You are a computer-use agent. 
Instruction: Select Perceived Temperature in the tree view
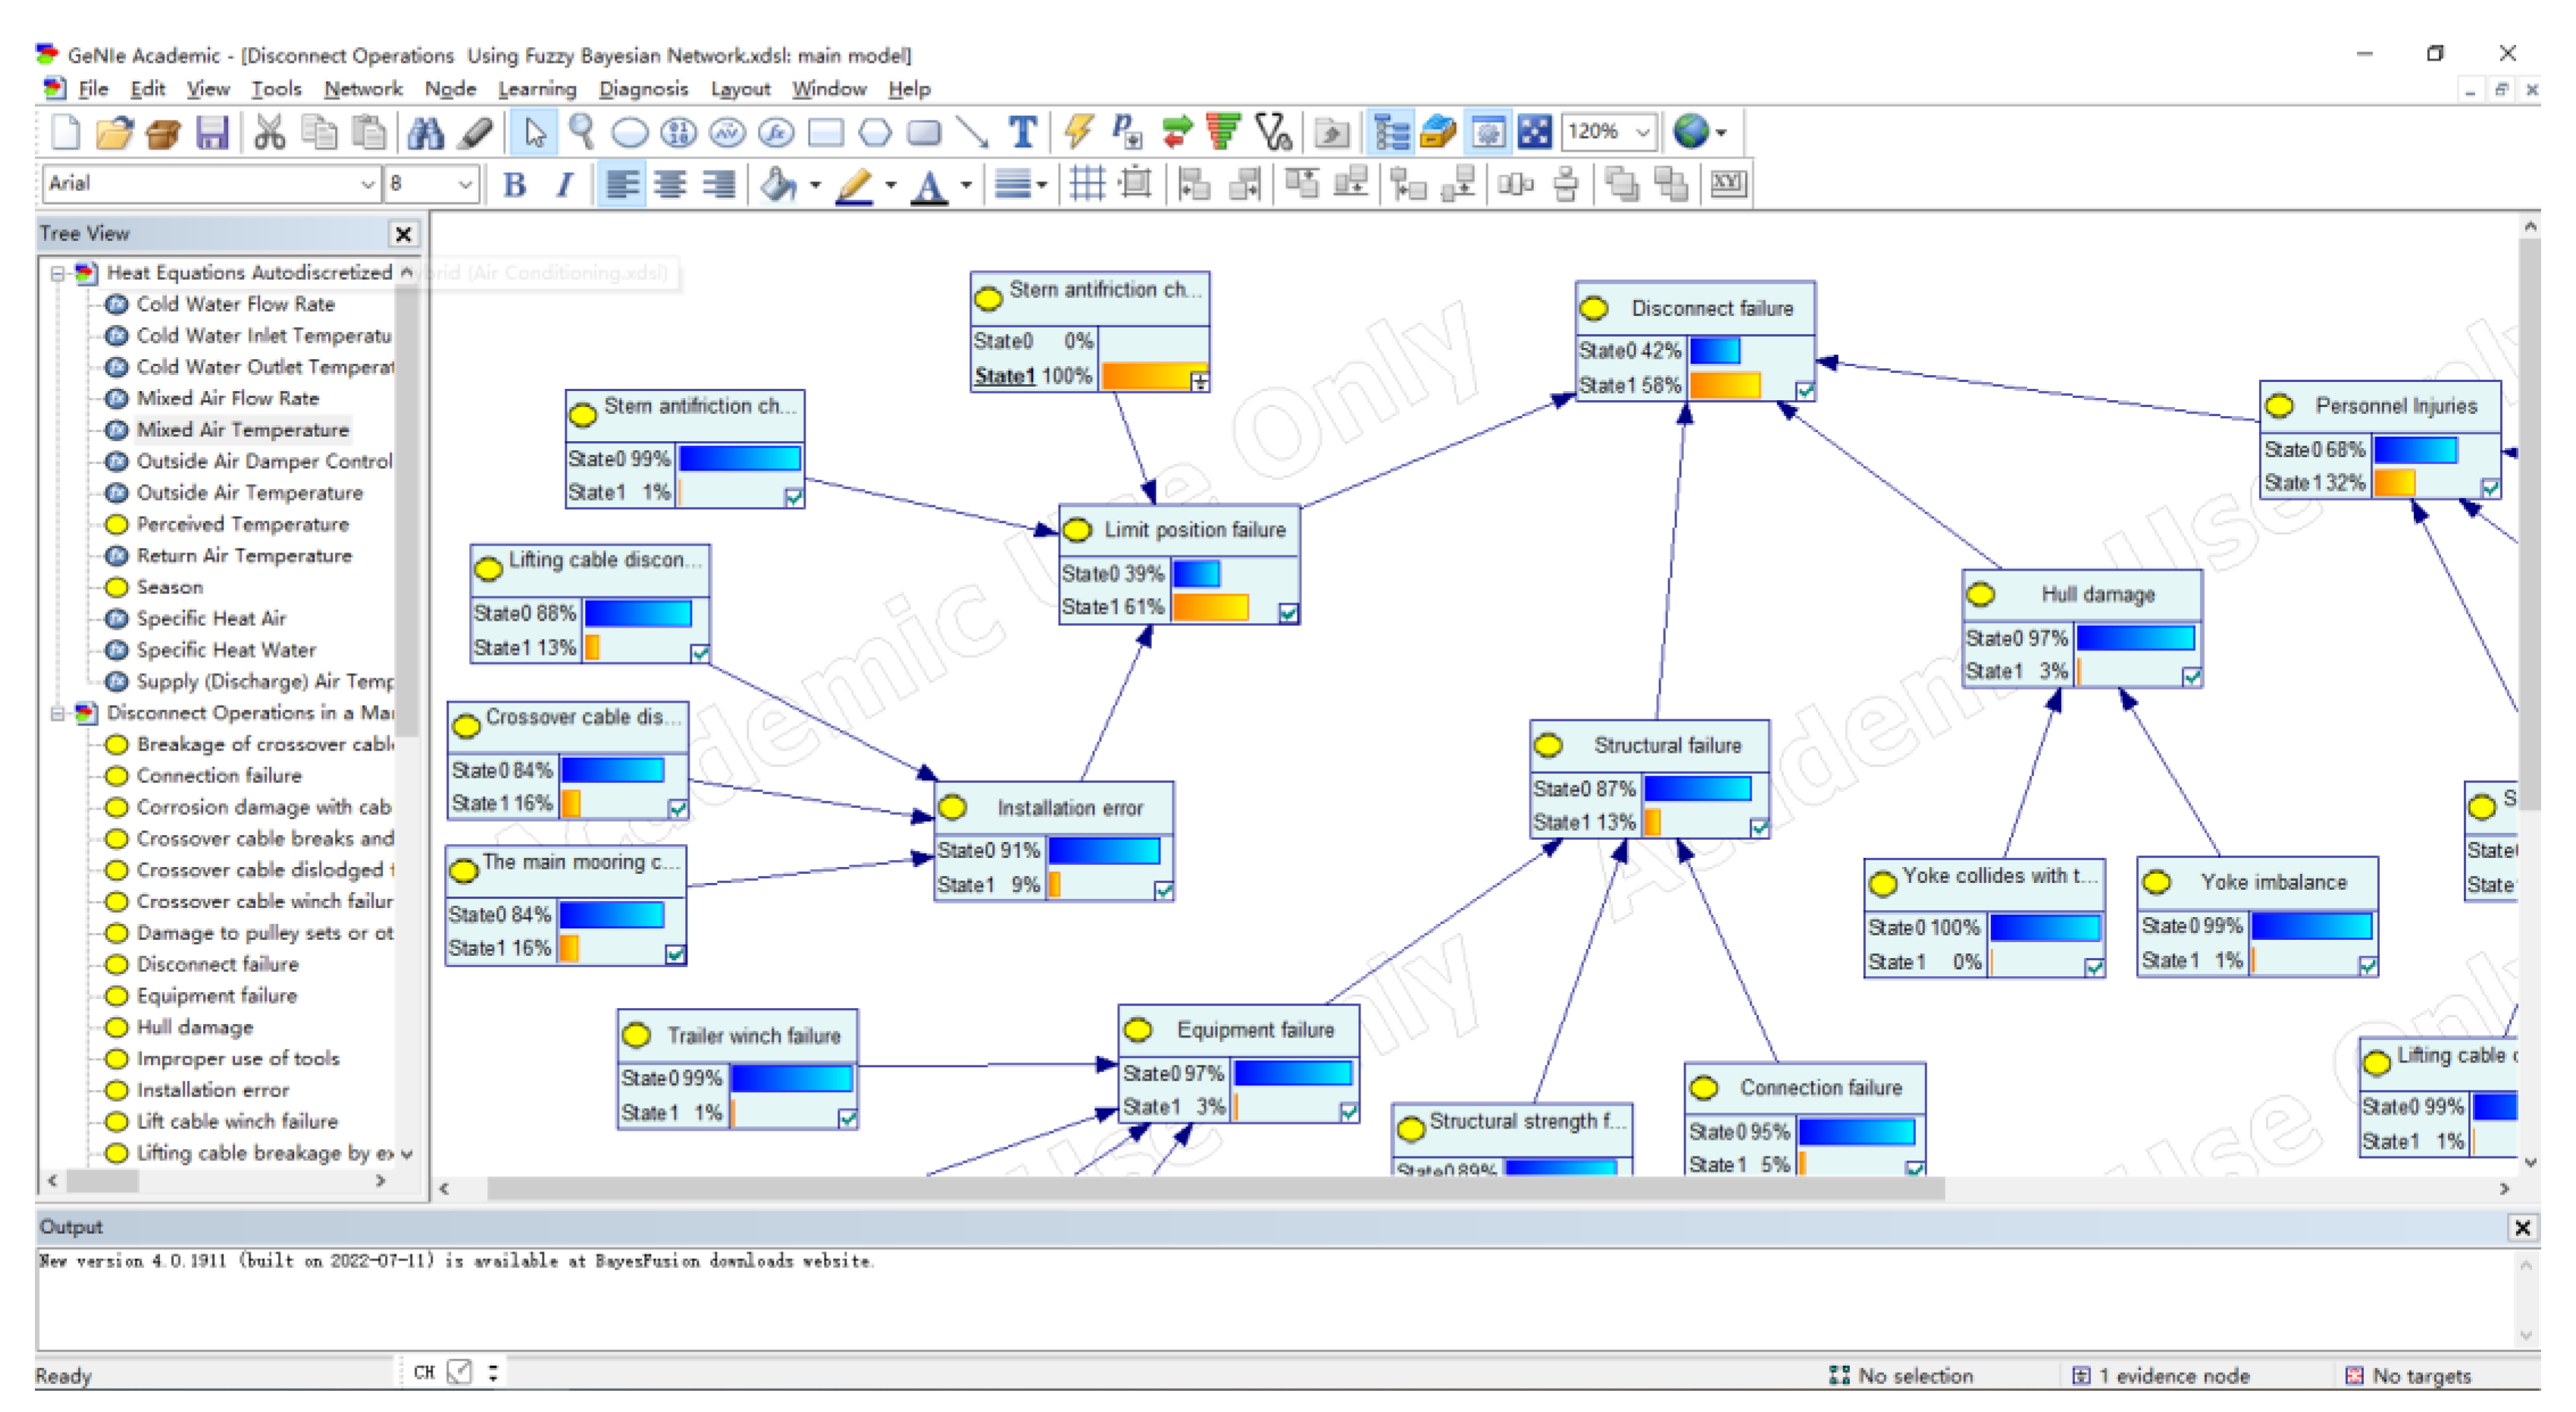tap(242, 524)
